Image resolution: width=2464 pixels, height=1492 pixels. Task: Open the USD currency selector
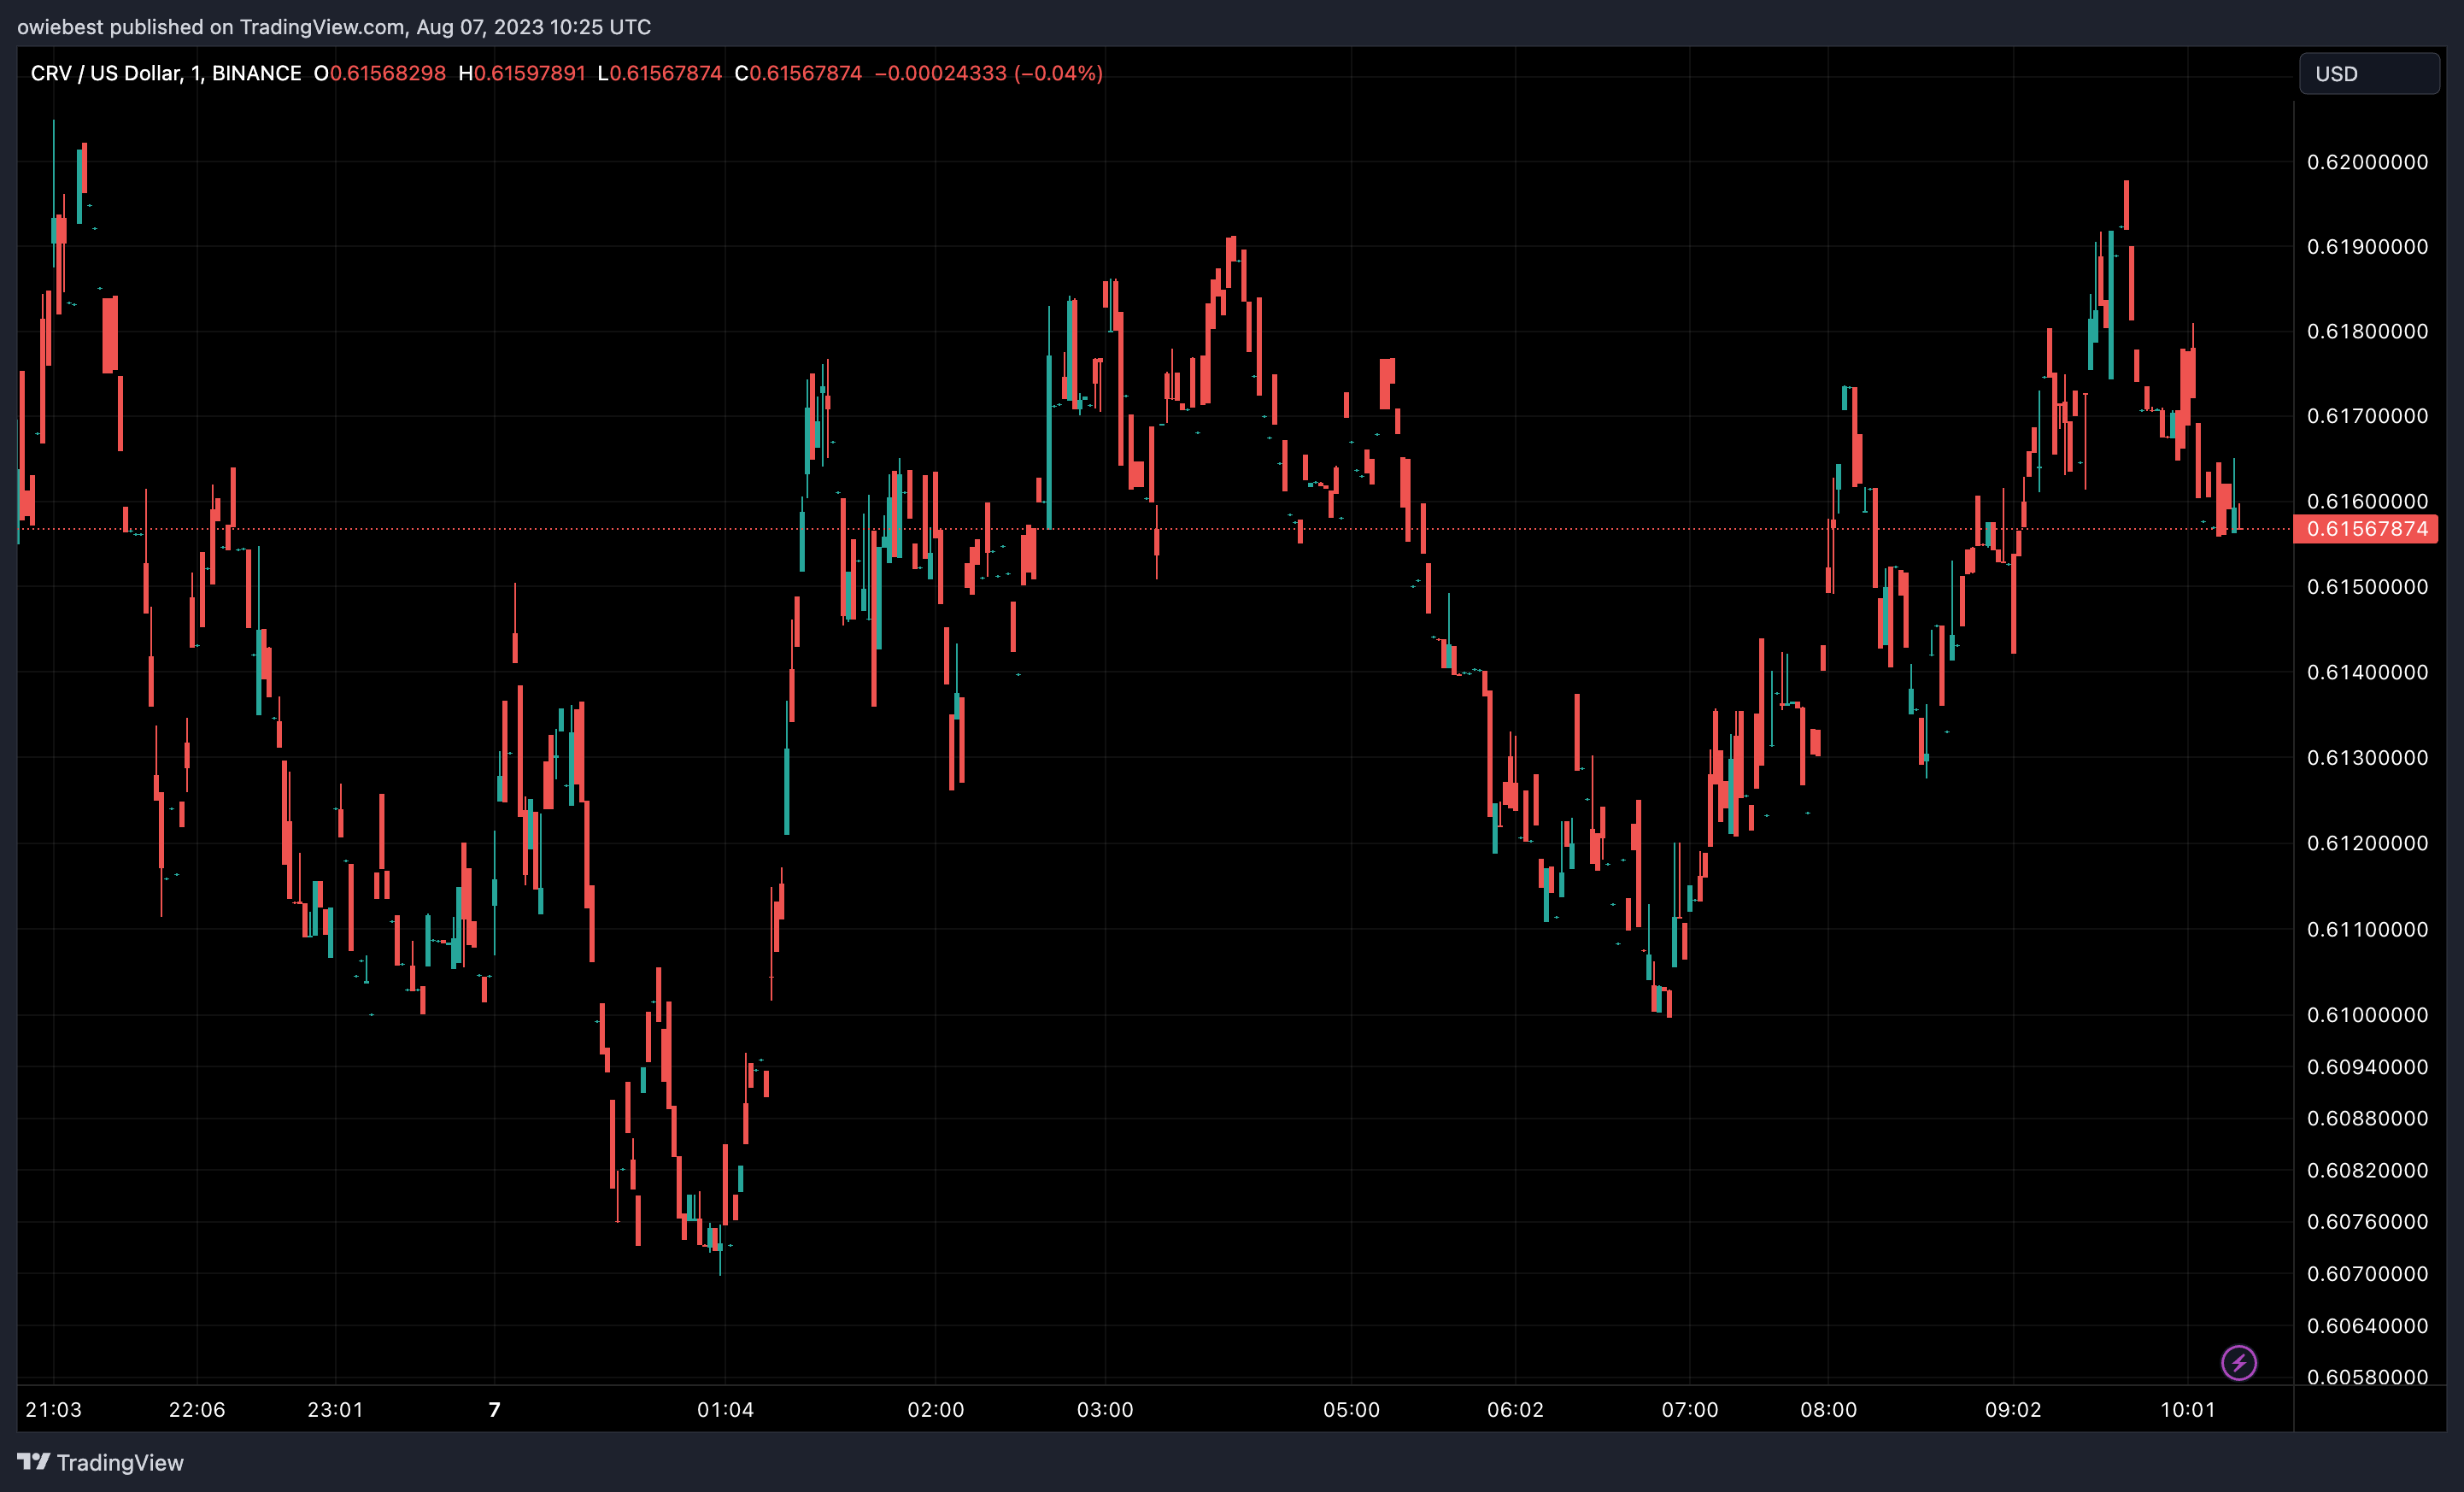pyautogui.click(x=2368, y=74)
